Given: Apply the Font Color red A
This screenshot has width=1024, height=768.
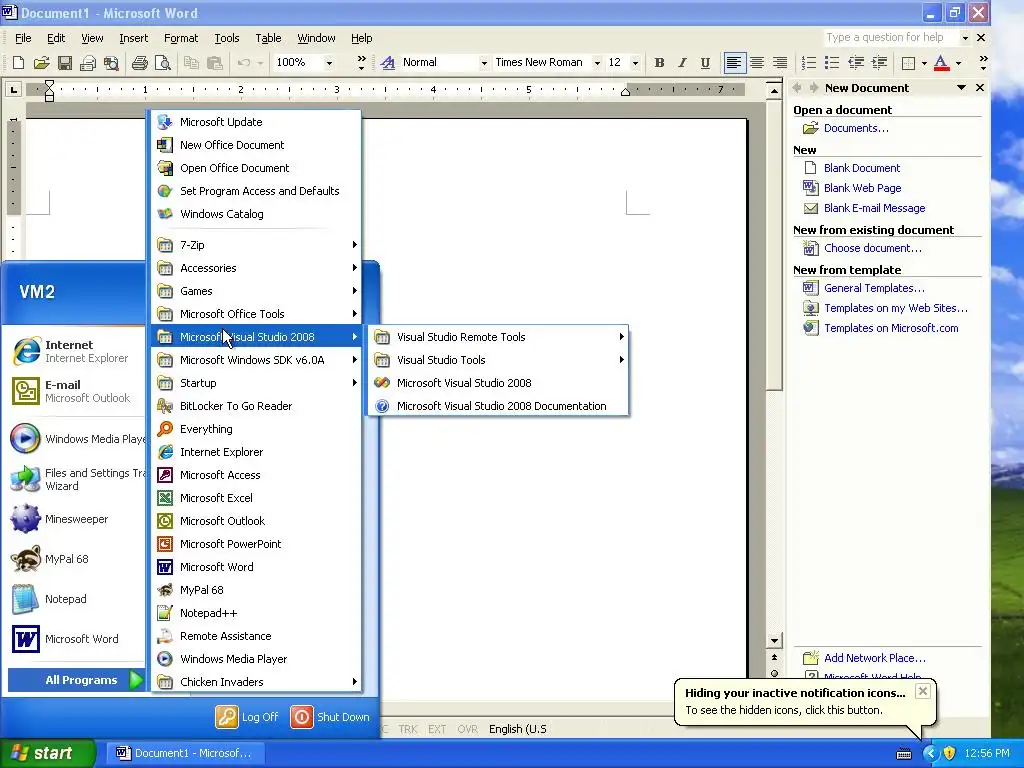Looking at the screenshot, I should [941, 63].
